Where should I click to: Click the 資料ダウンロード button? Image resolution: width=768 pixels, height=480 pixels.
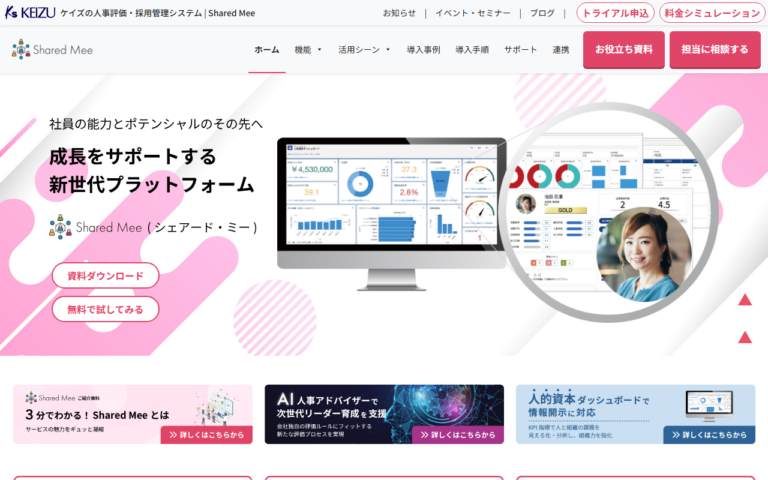[x=105, y=275]
